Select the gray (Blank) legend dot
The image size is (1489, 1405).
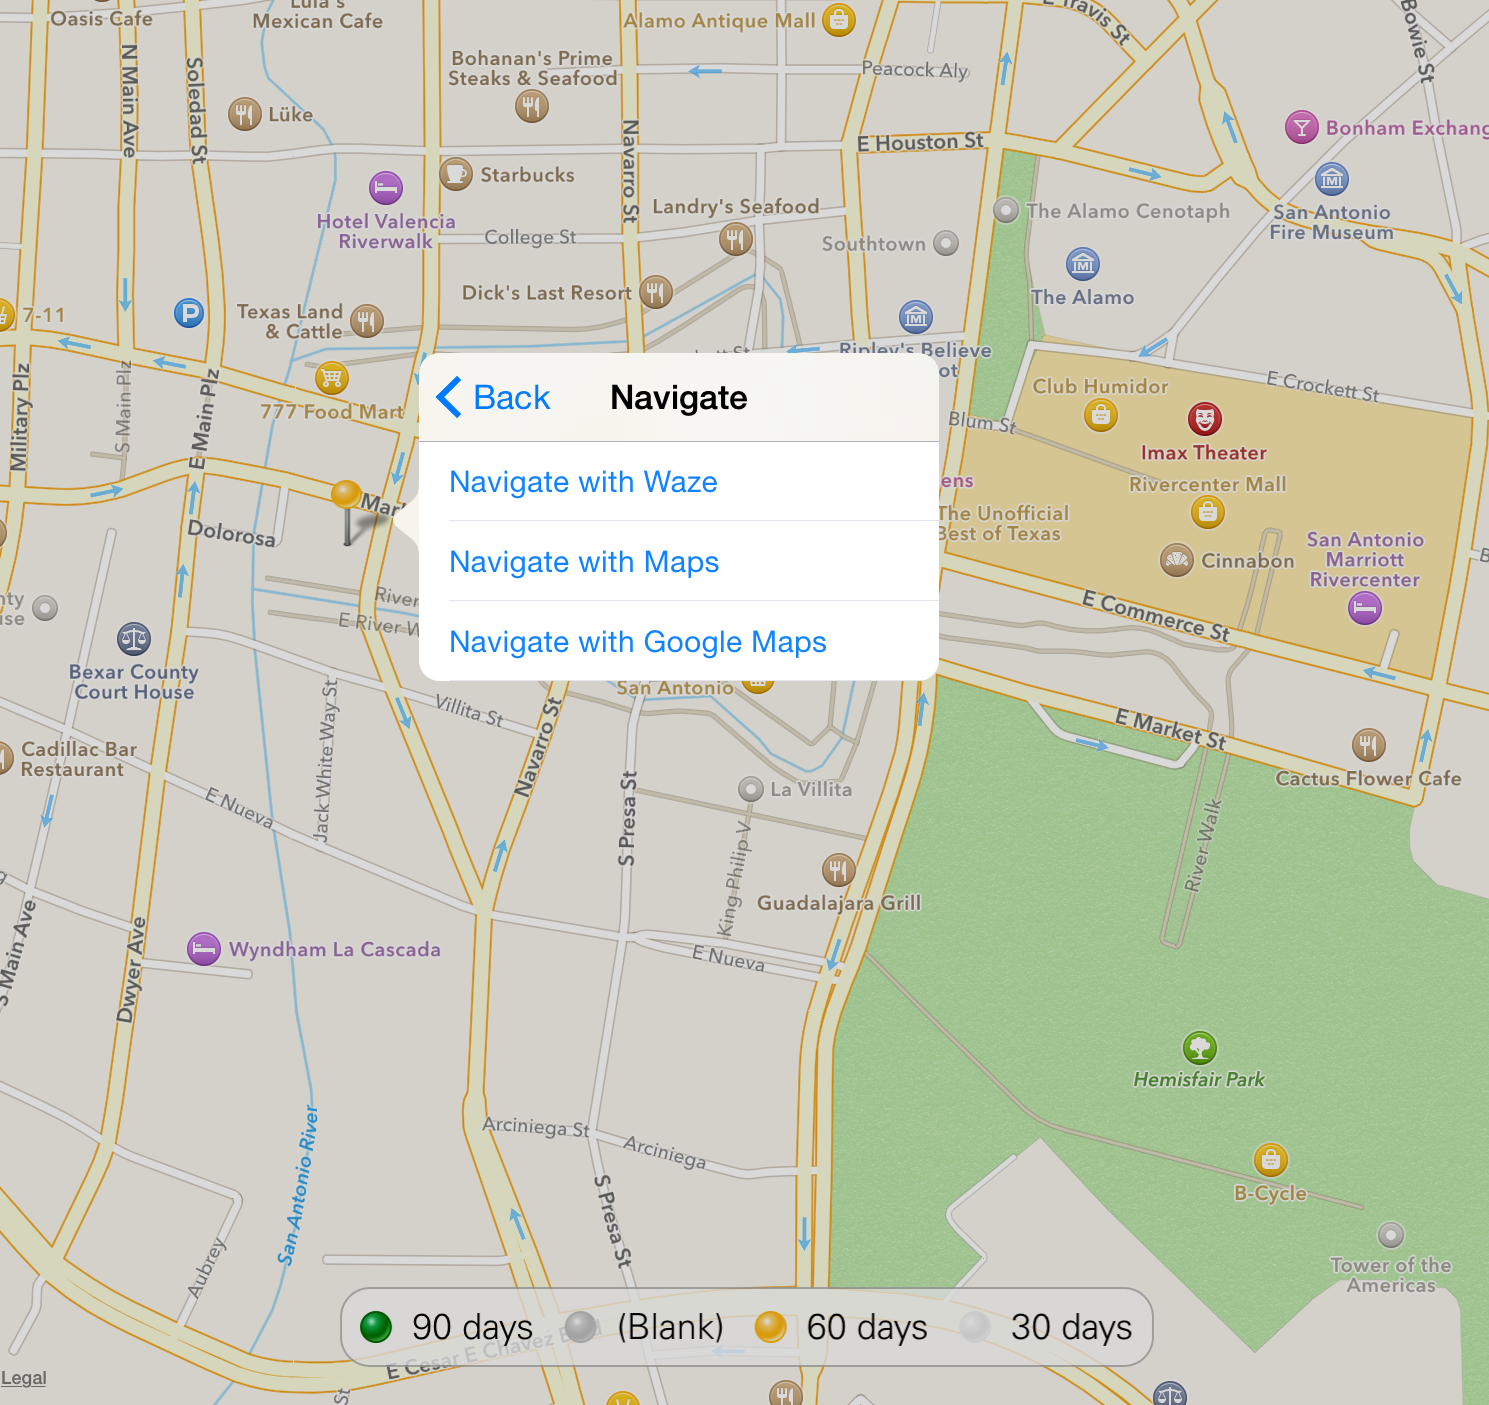pyautogui.click(x=581, y=1327)
